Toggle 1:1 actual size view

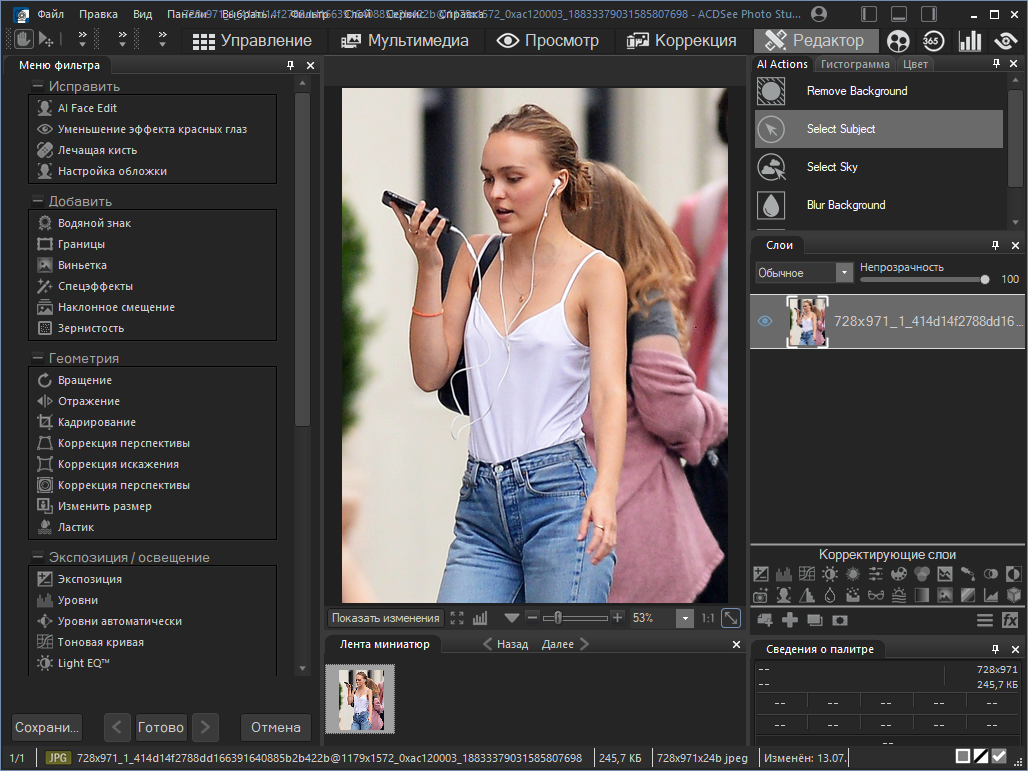708,618
